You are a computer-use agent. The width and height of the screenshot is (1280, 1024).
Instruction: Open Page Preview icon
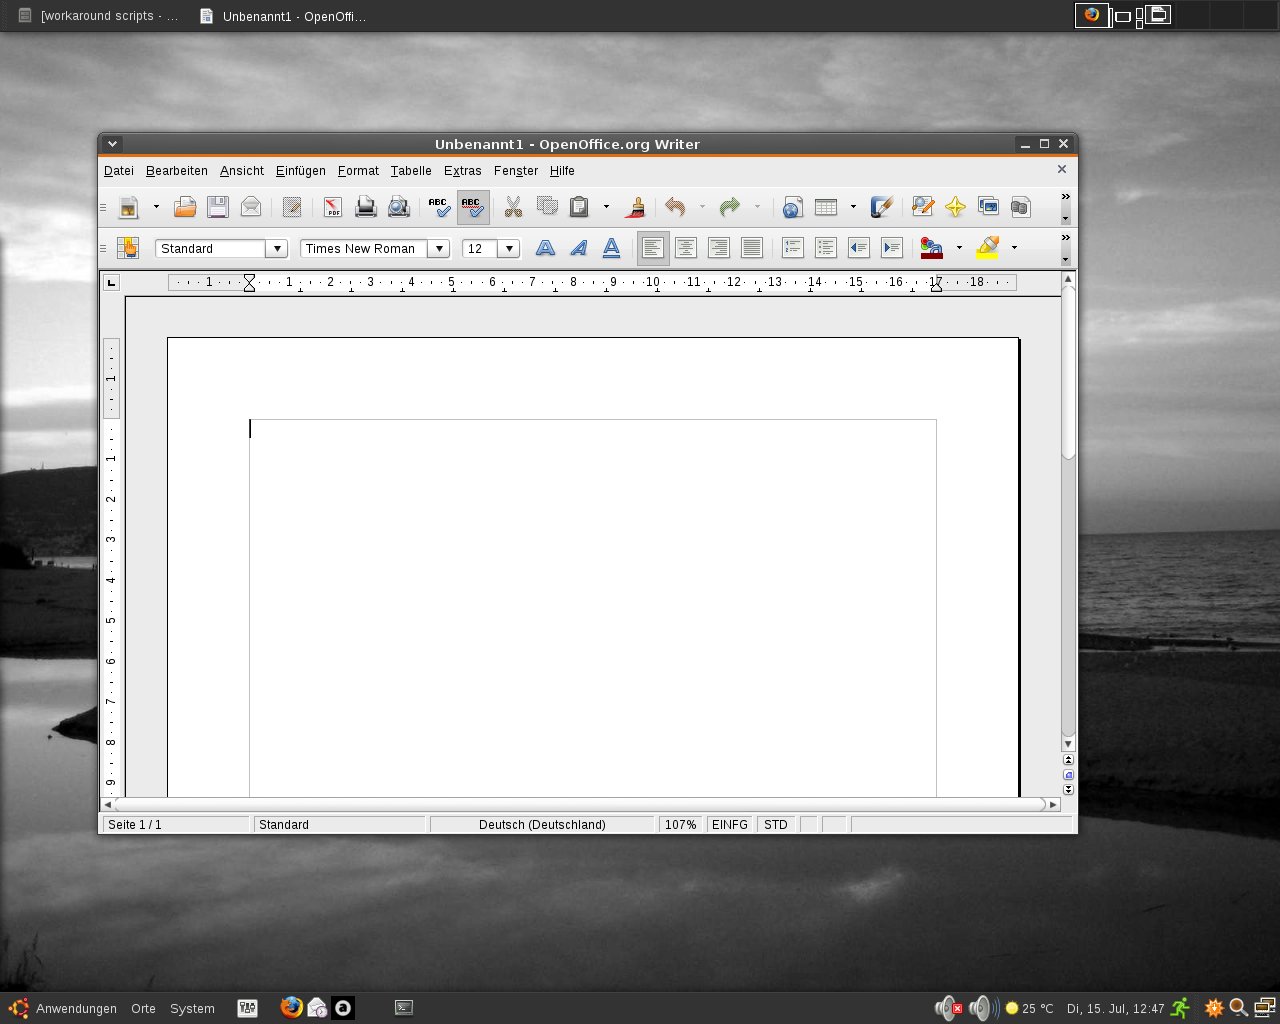tap(399, 207)
